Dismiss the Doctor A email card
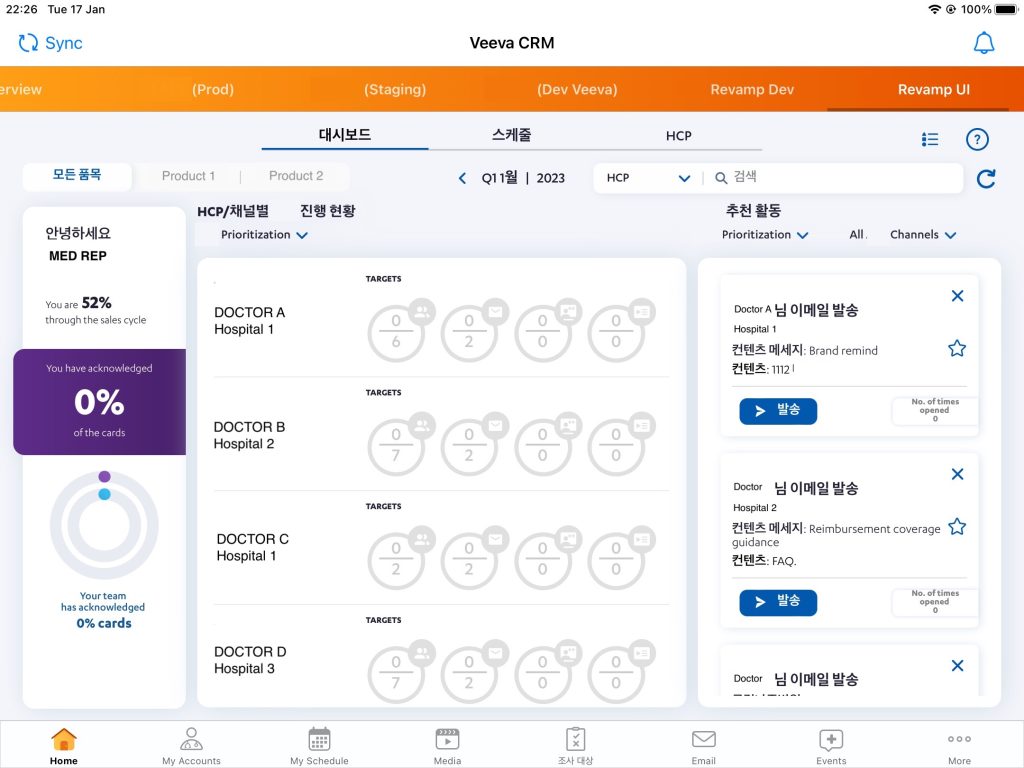1024x768 pixels. tap(957, 296)
